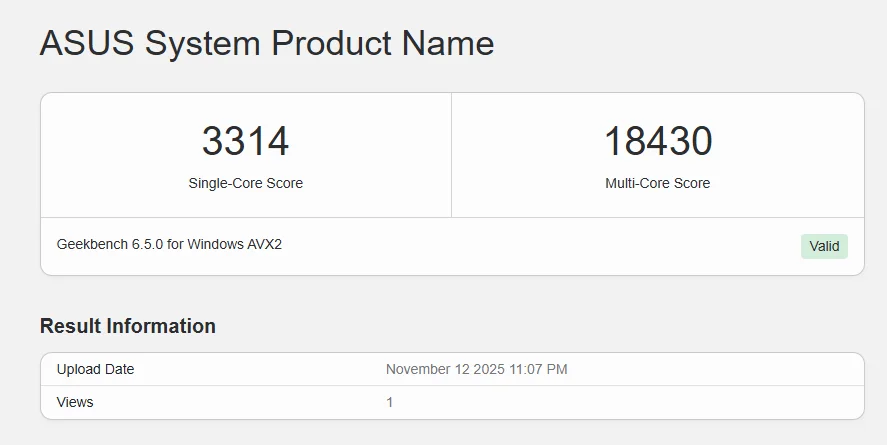Click the November 12 2025 date text
Viewport: 887px width, 445px height.
[x=446, y=369]
